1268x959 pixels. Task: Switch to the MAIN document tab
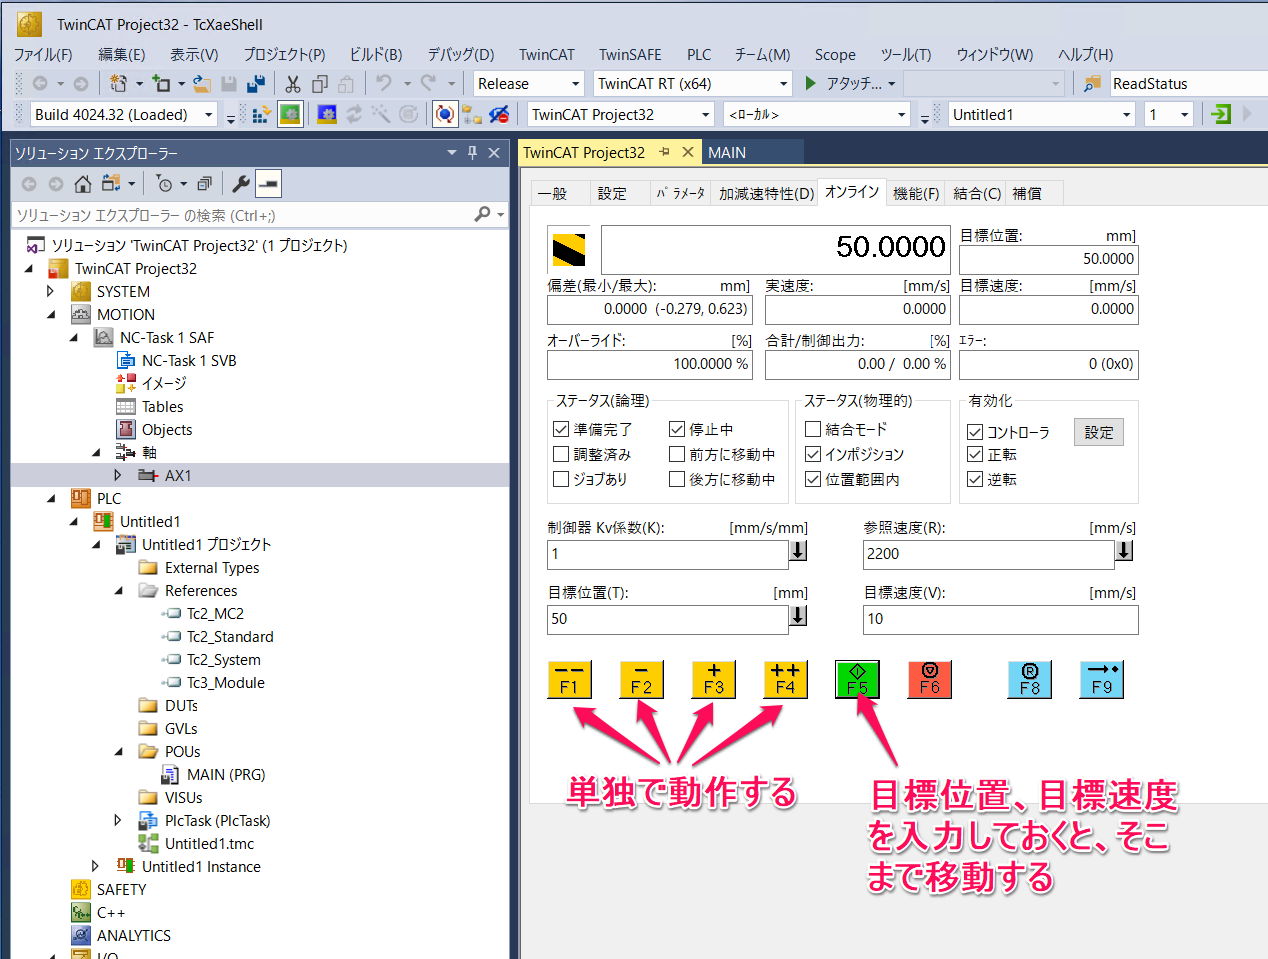[727, 152]
